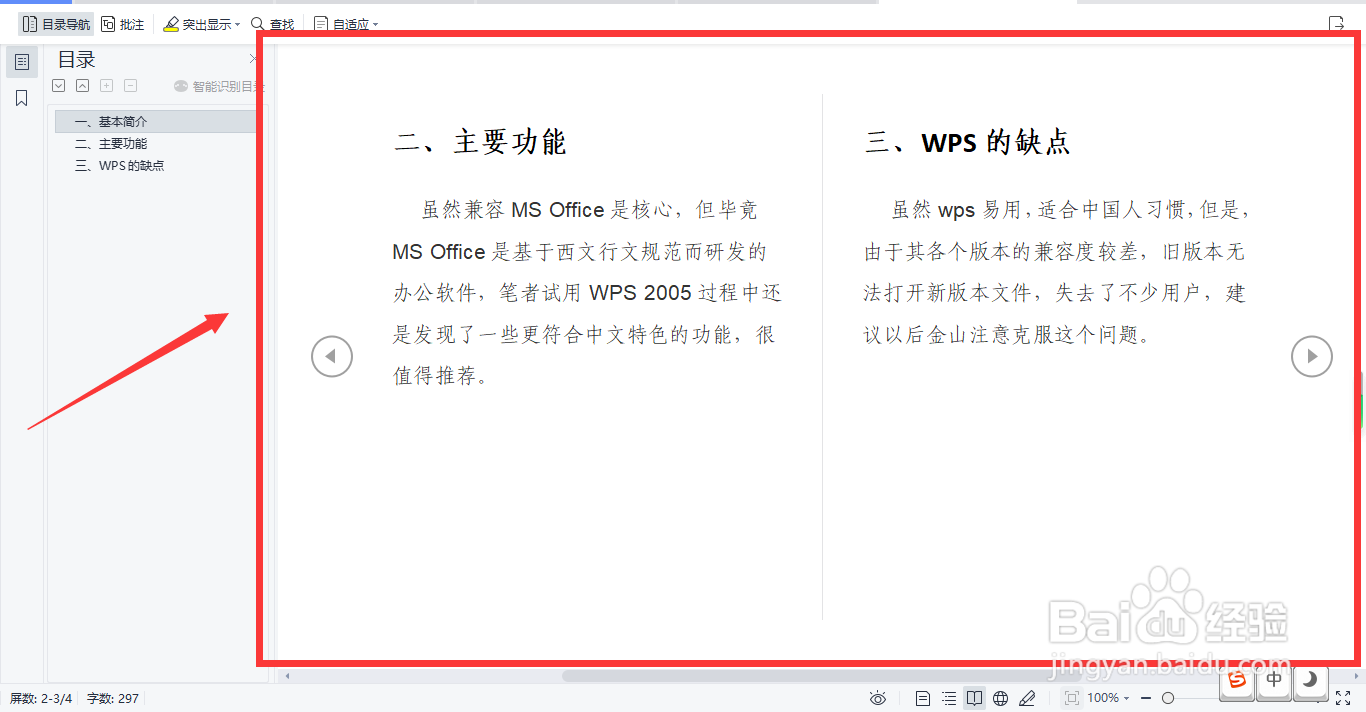Click the fit-page zoom icon
The width and height of the screenshot is (1366, 712).
click(x=1071, y=698)
